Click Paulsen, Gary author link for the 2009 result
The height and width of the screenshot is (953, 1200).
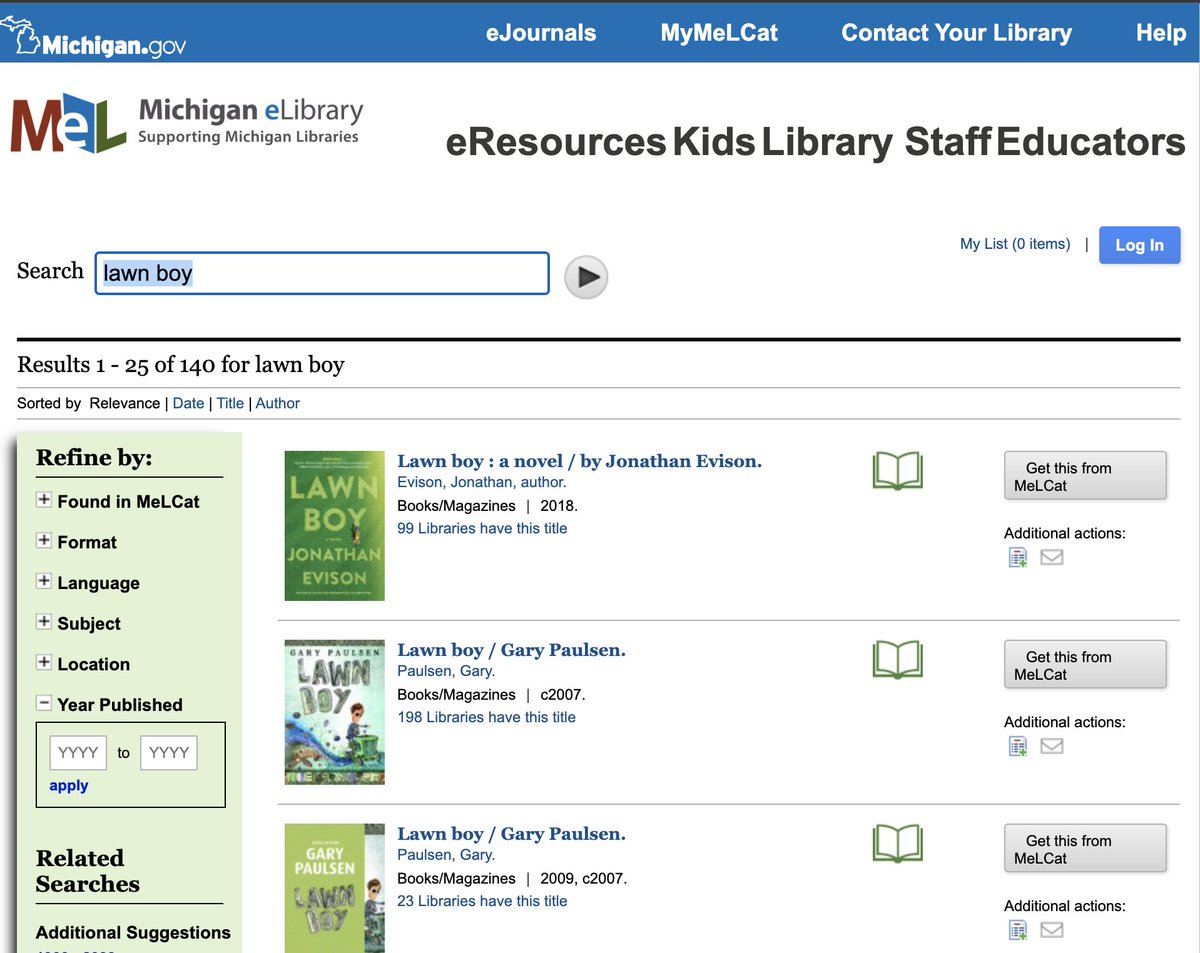pos(446,855)
